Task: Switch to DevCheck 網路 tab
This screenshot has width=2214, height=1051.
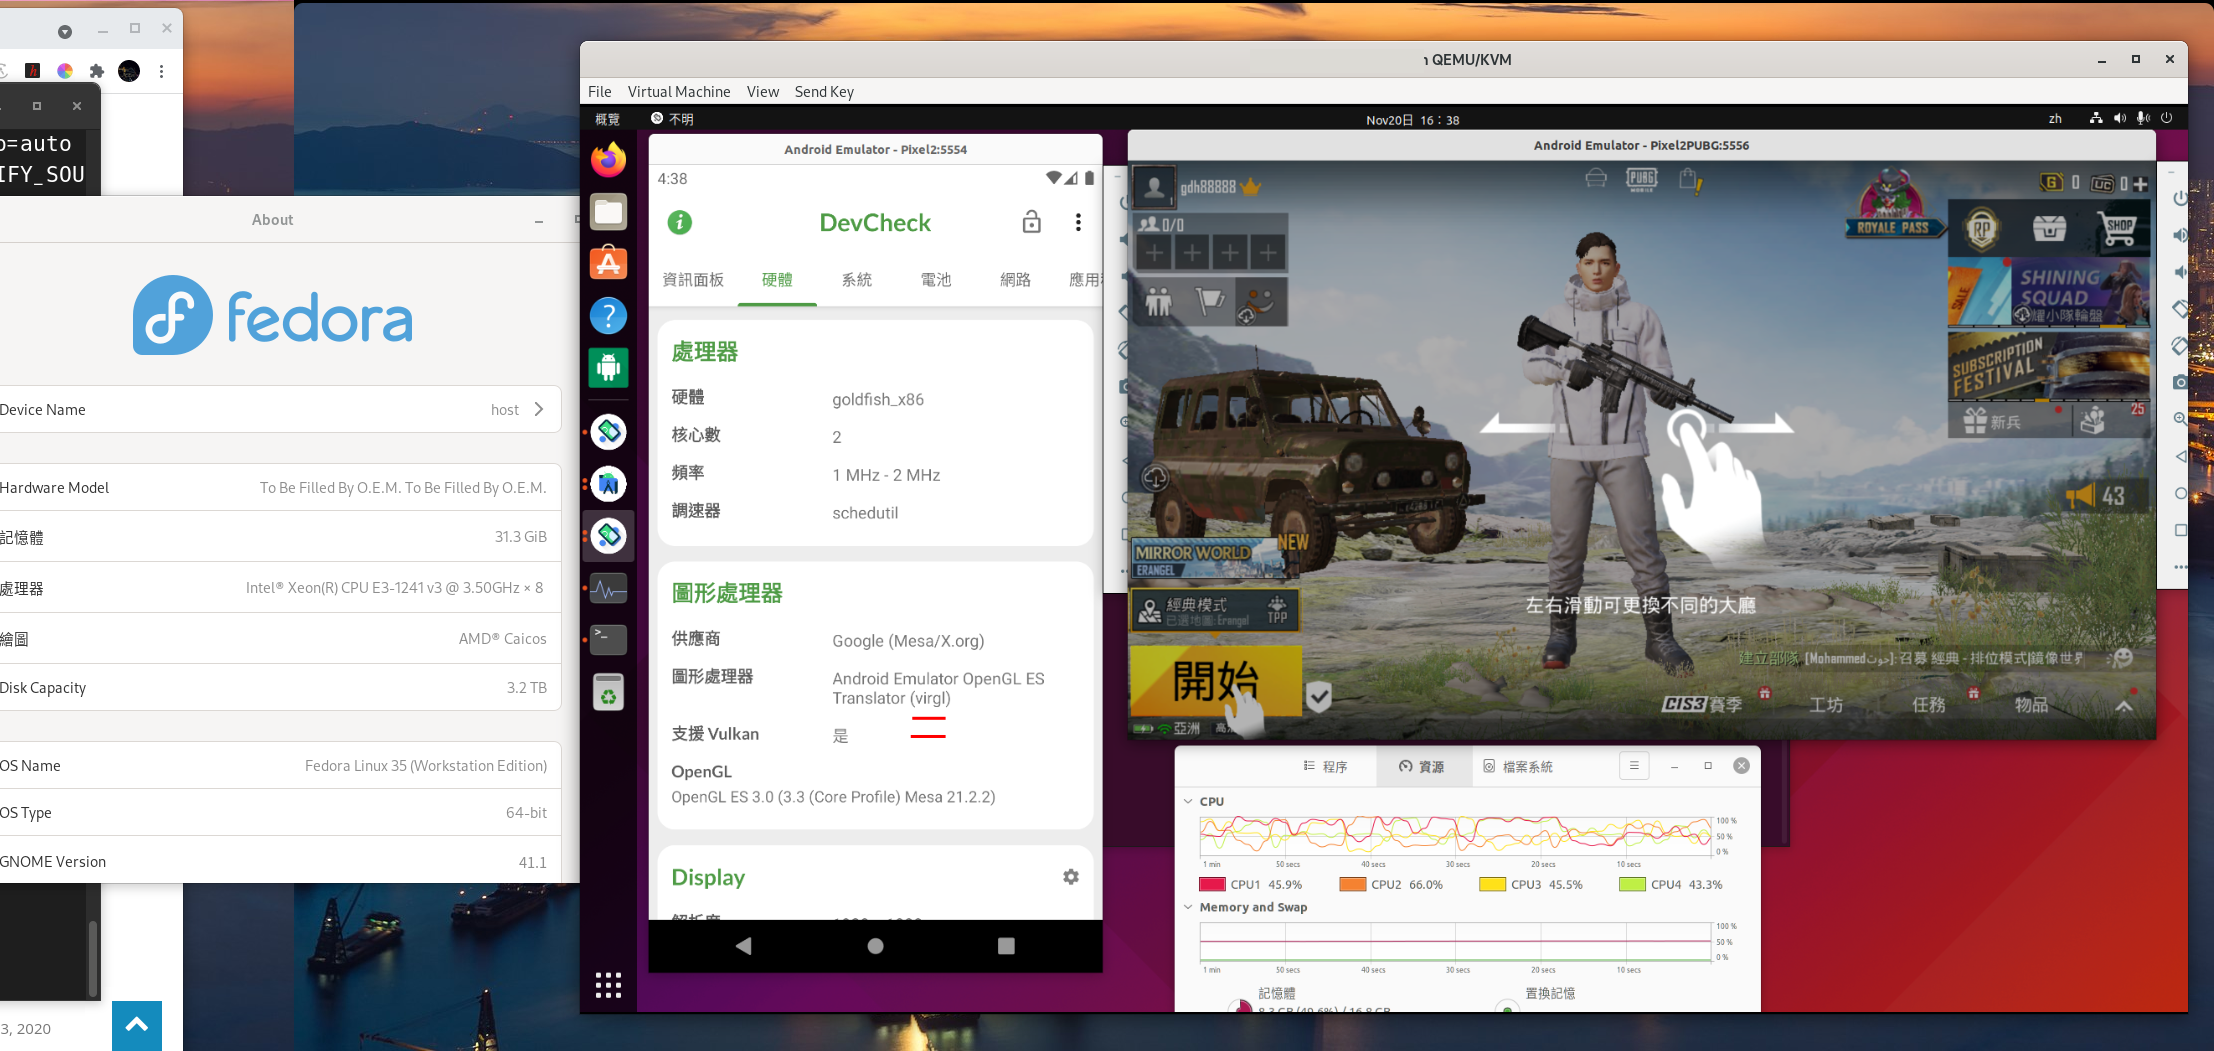Action: (x=1015, y=279)
